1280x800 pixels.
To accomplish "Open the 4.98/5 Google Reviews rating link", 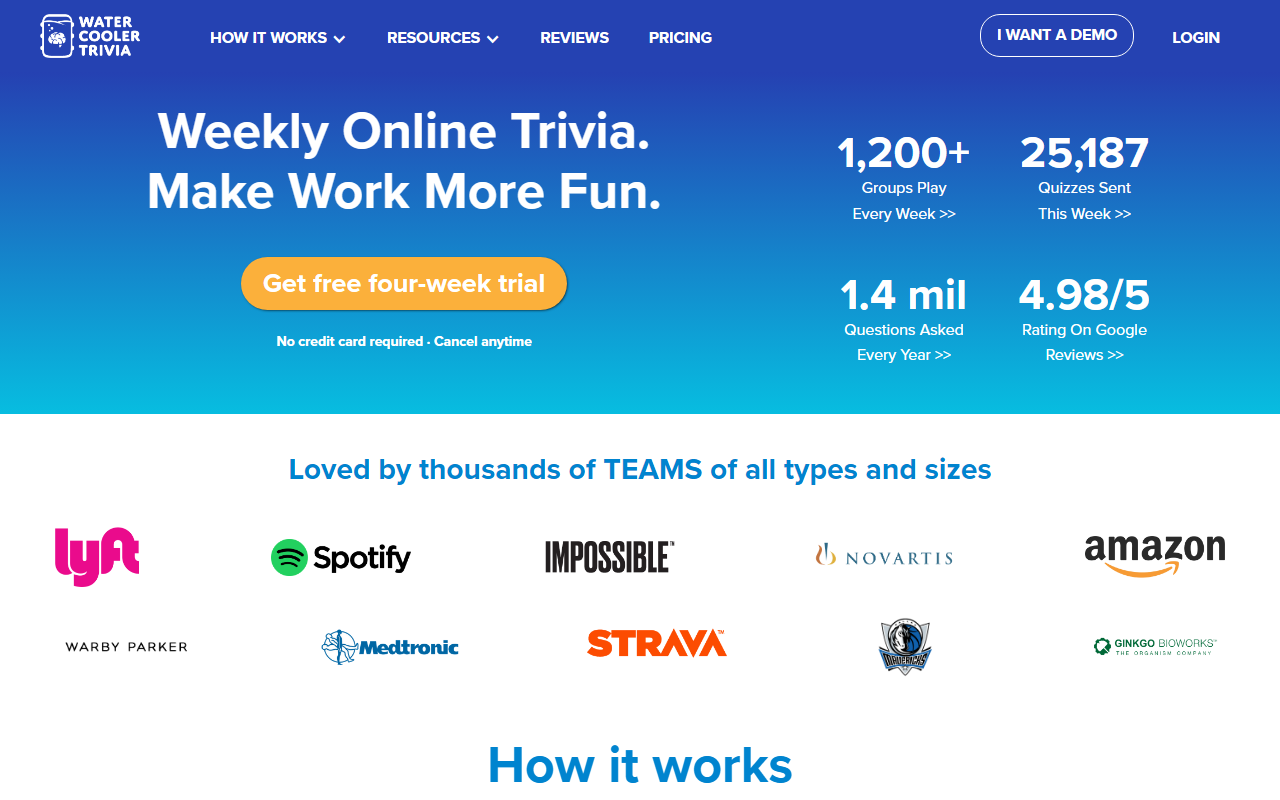I will pyautogui.click(x=1084, y=319).
